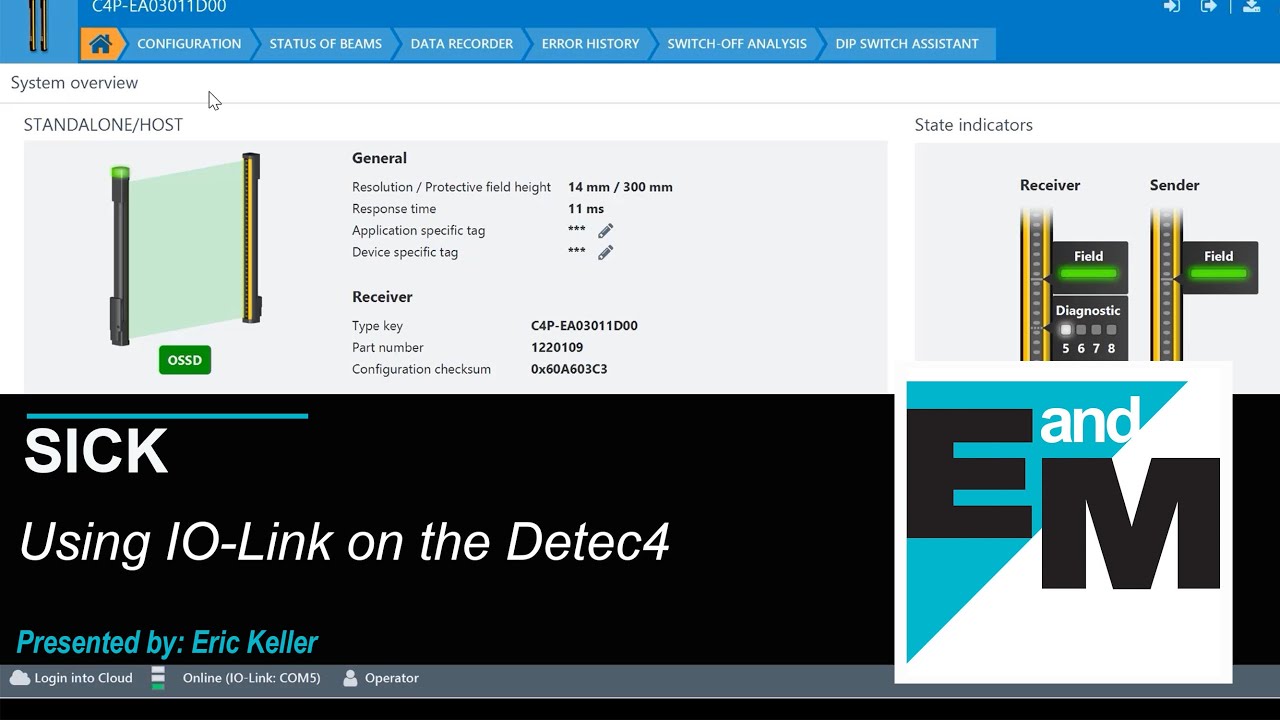The width and height of the screenshot is (1280, 720).
Task: Click the Part number value 1220109
Action: click(x=557, y=348)
